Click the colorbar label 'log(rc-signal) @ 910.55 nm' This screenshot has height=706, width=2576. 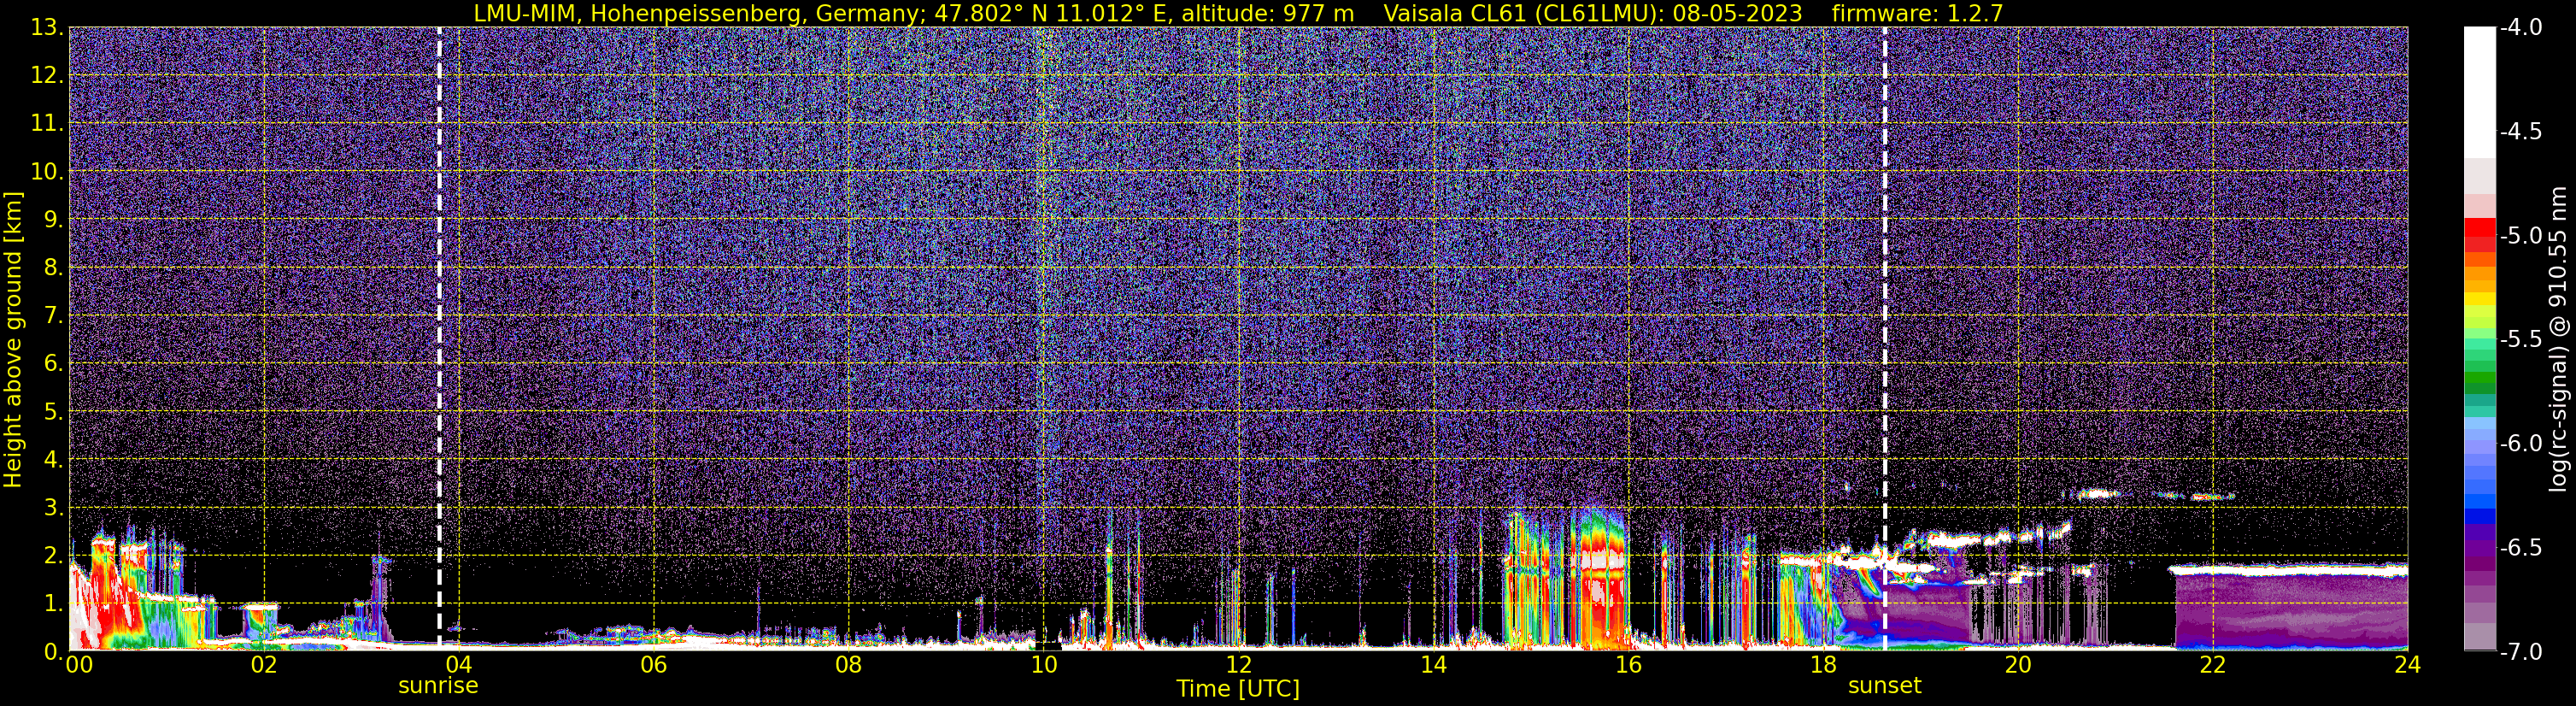[x=2559, y=339]
